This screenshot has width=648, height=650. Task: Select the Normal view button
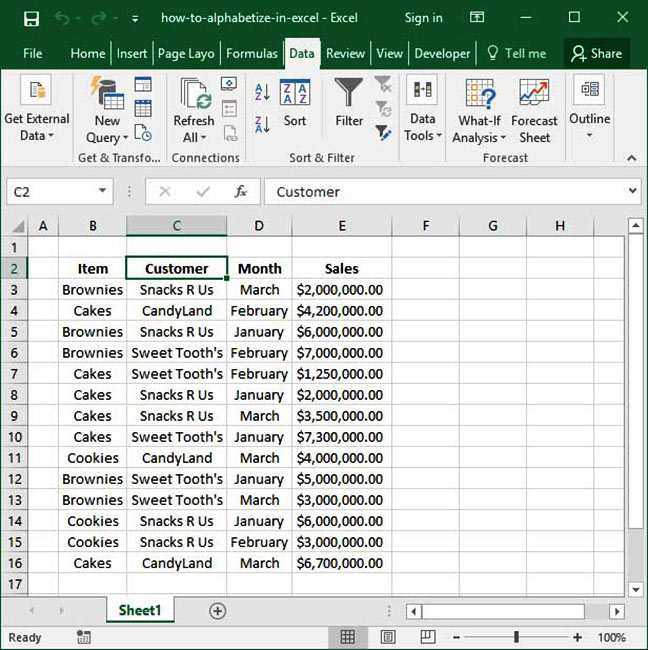point(348,637)
